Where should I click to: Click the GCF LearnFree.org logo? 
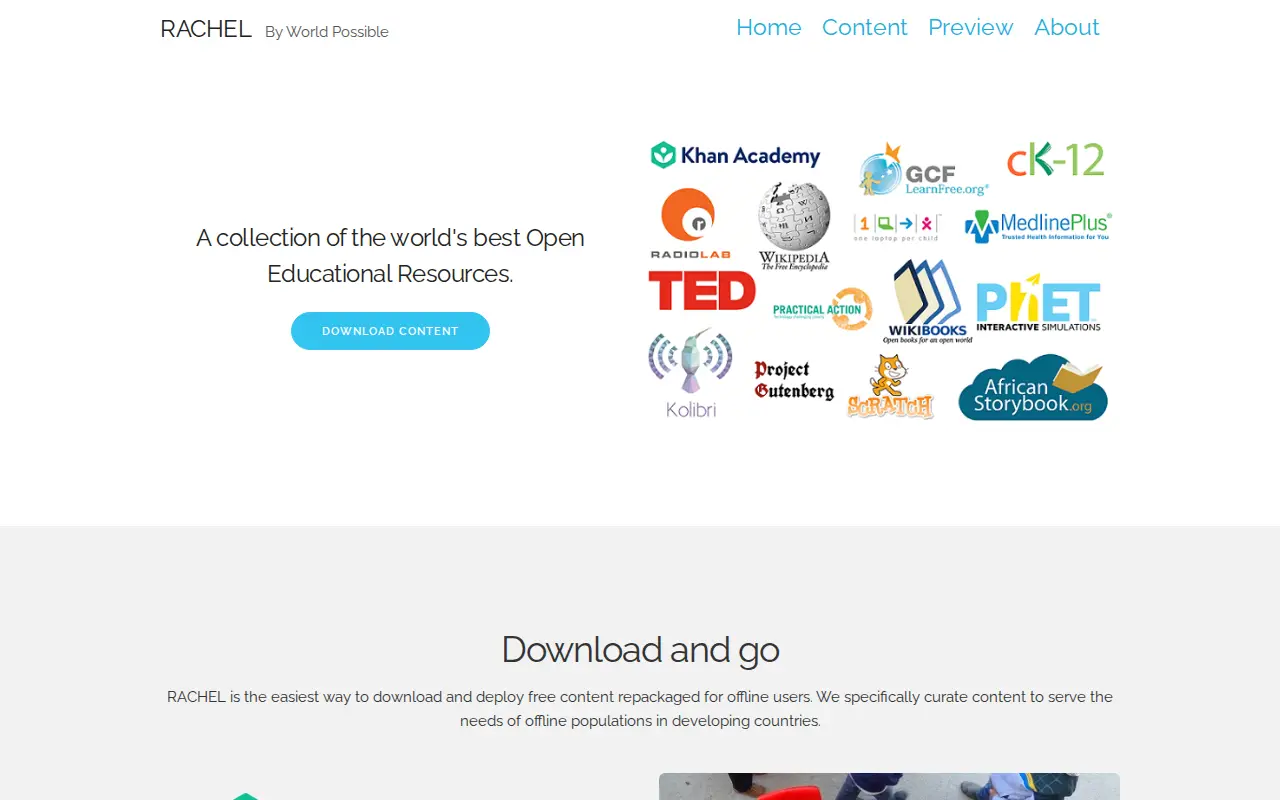923,170
